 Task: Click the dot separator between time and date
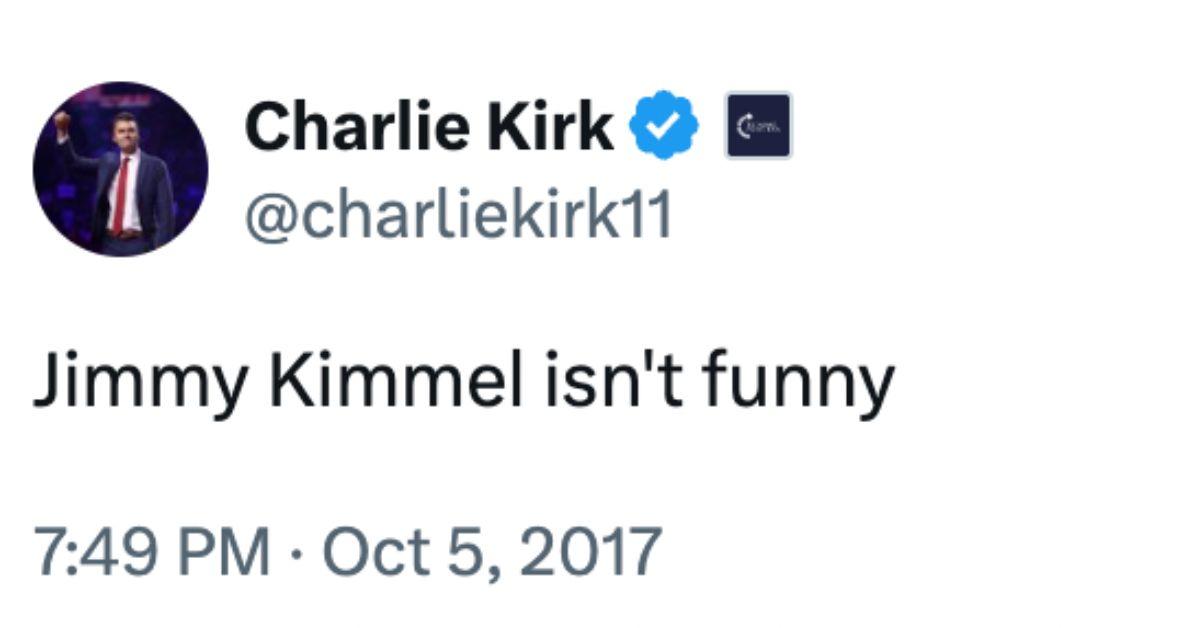(298, 552)
